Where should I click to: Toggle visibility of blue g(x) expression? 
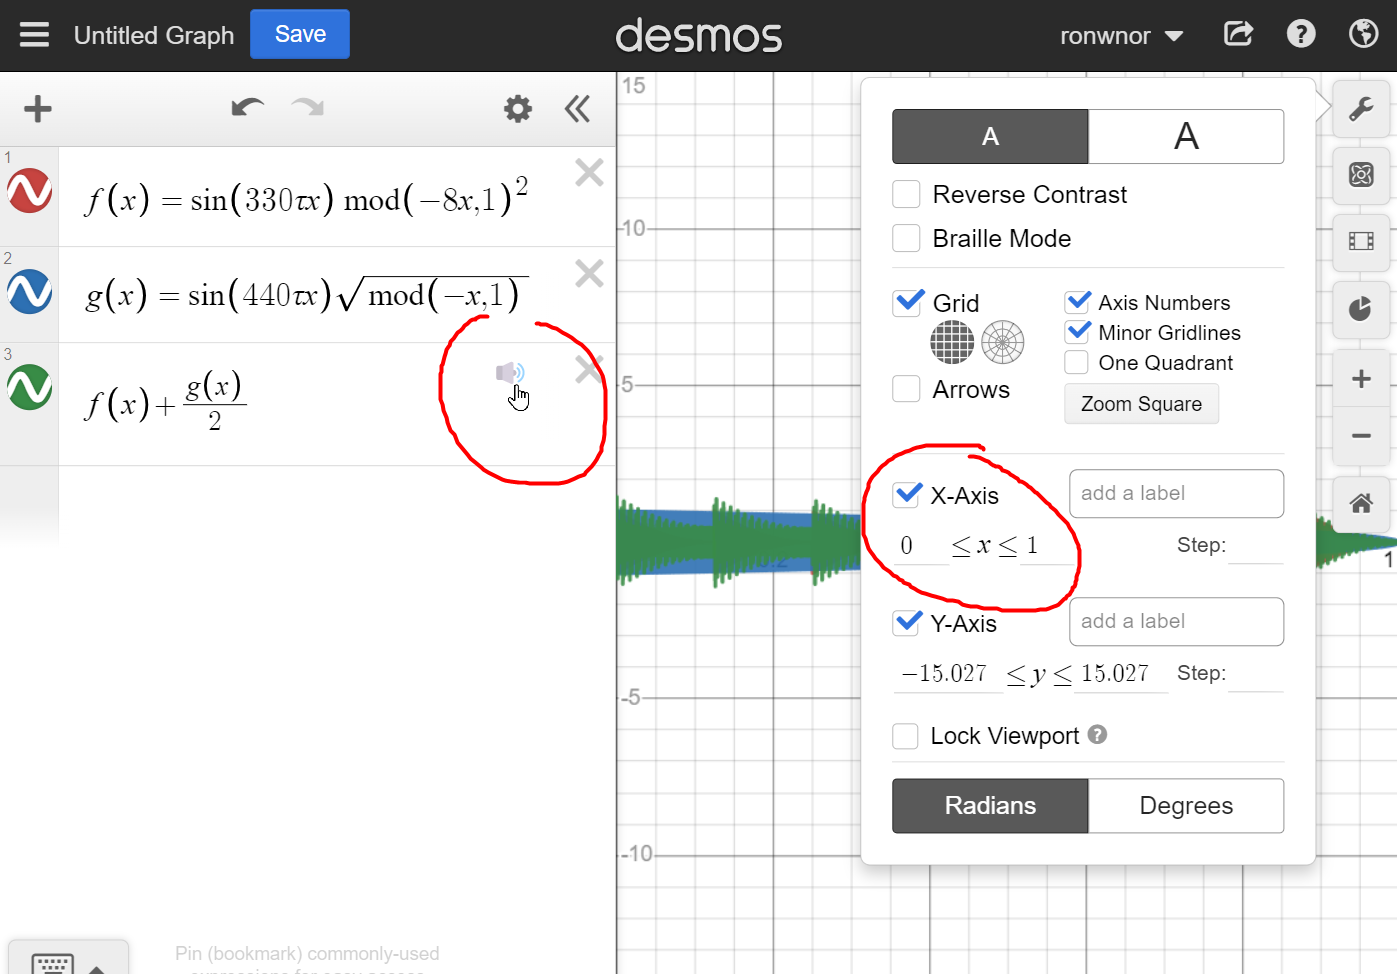(29, 291)
